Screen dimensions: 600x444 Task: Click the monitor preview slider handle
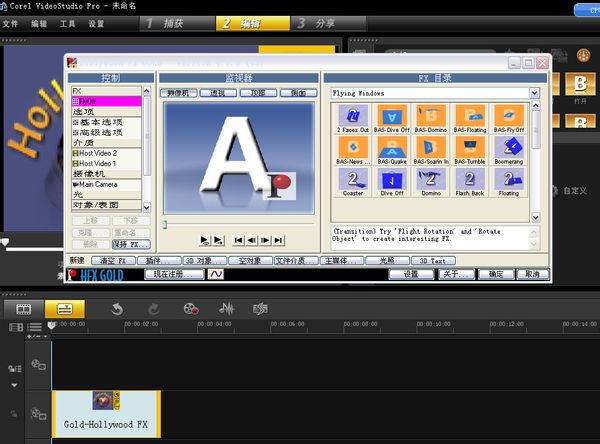(x=165, y=225)
